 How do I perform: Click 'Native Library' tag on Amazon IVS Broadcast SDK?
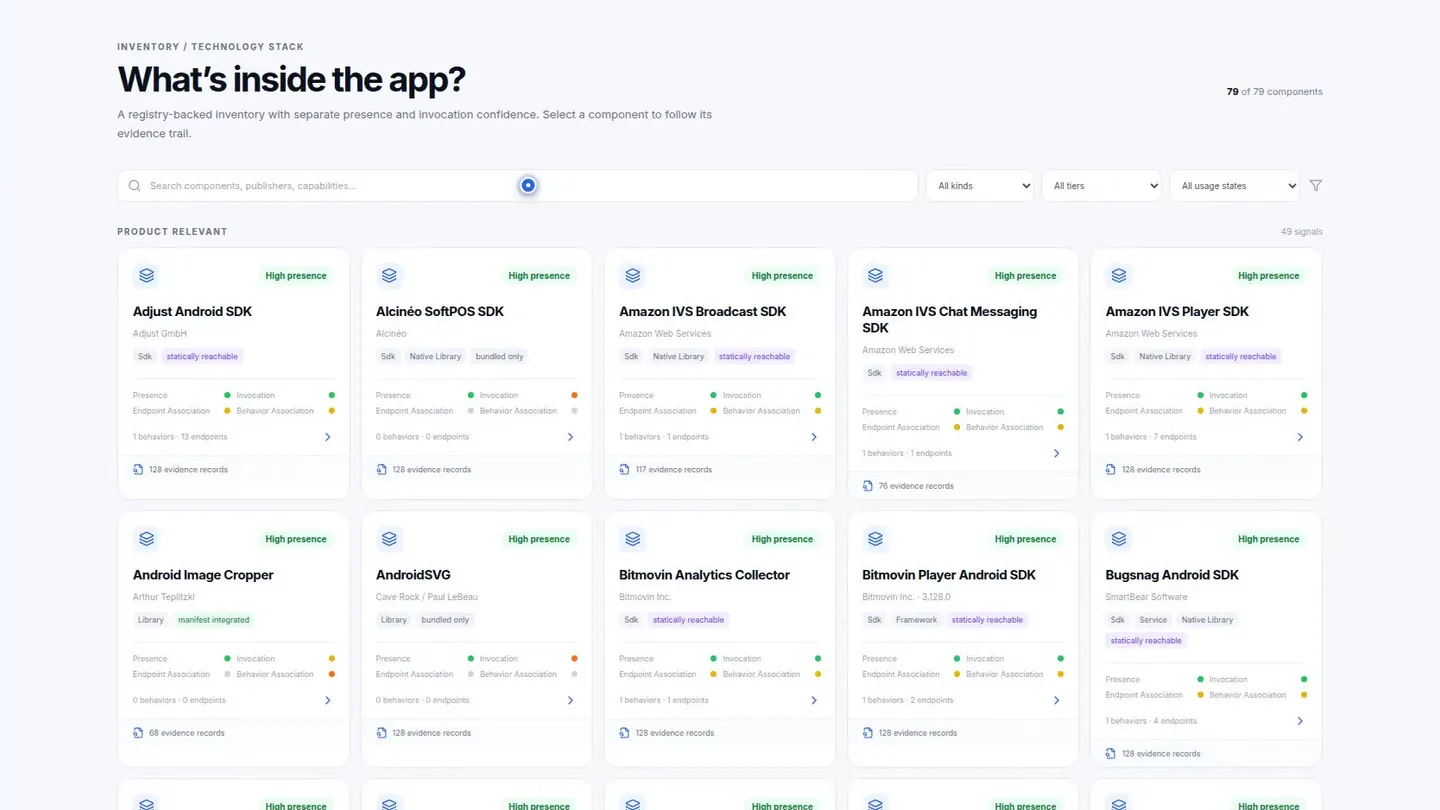coord(678,356)
